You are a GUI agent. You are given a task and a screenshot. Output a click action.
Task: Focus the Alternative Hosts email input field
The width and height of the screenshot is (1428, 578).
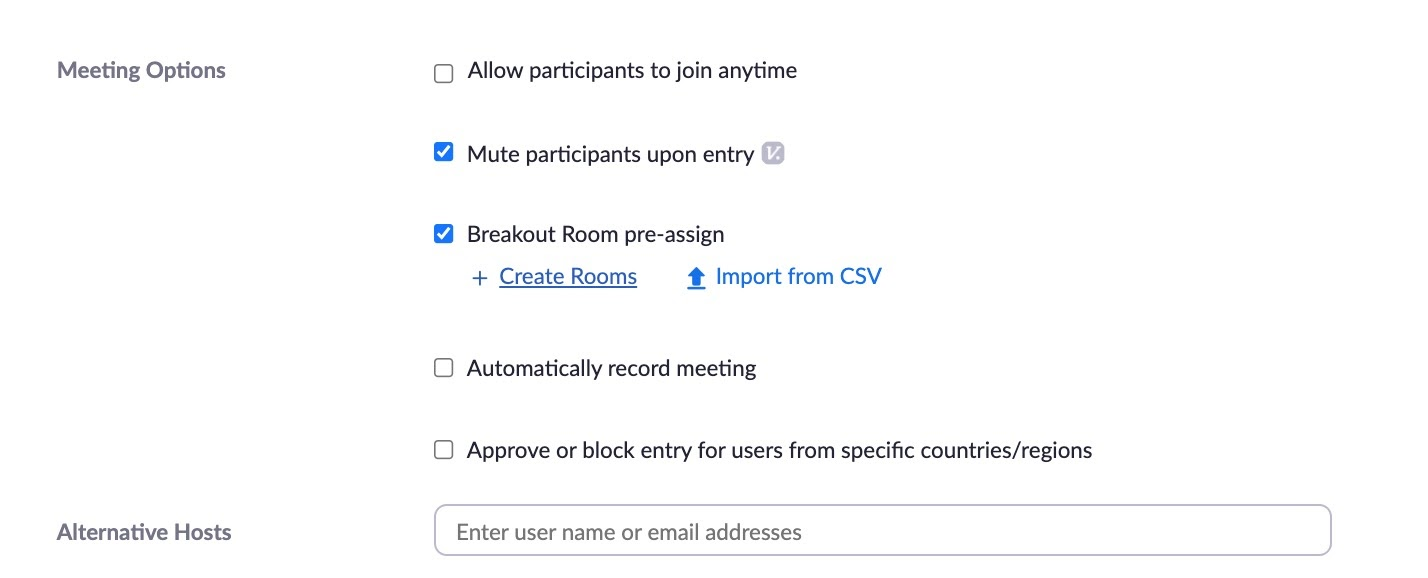coord(882,531)
